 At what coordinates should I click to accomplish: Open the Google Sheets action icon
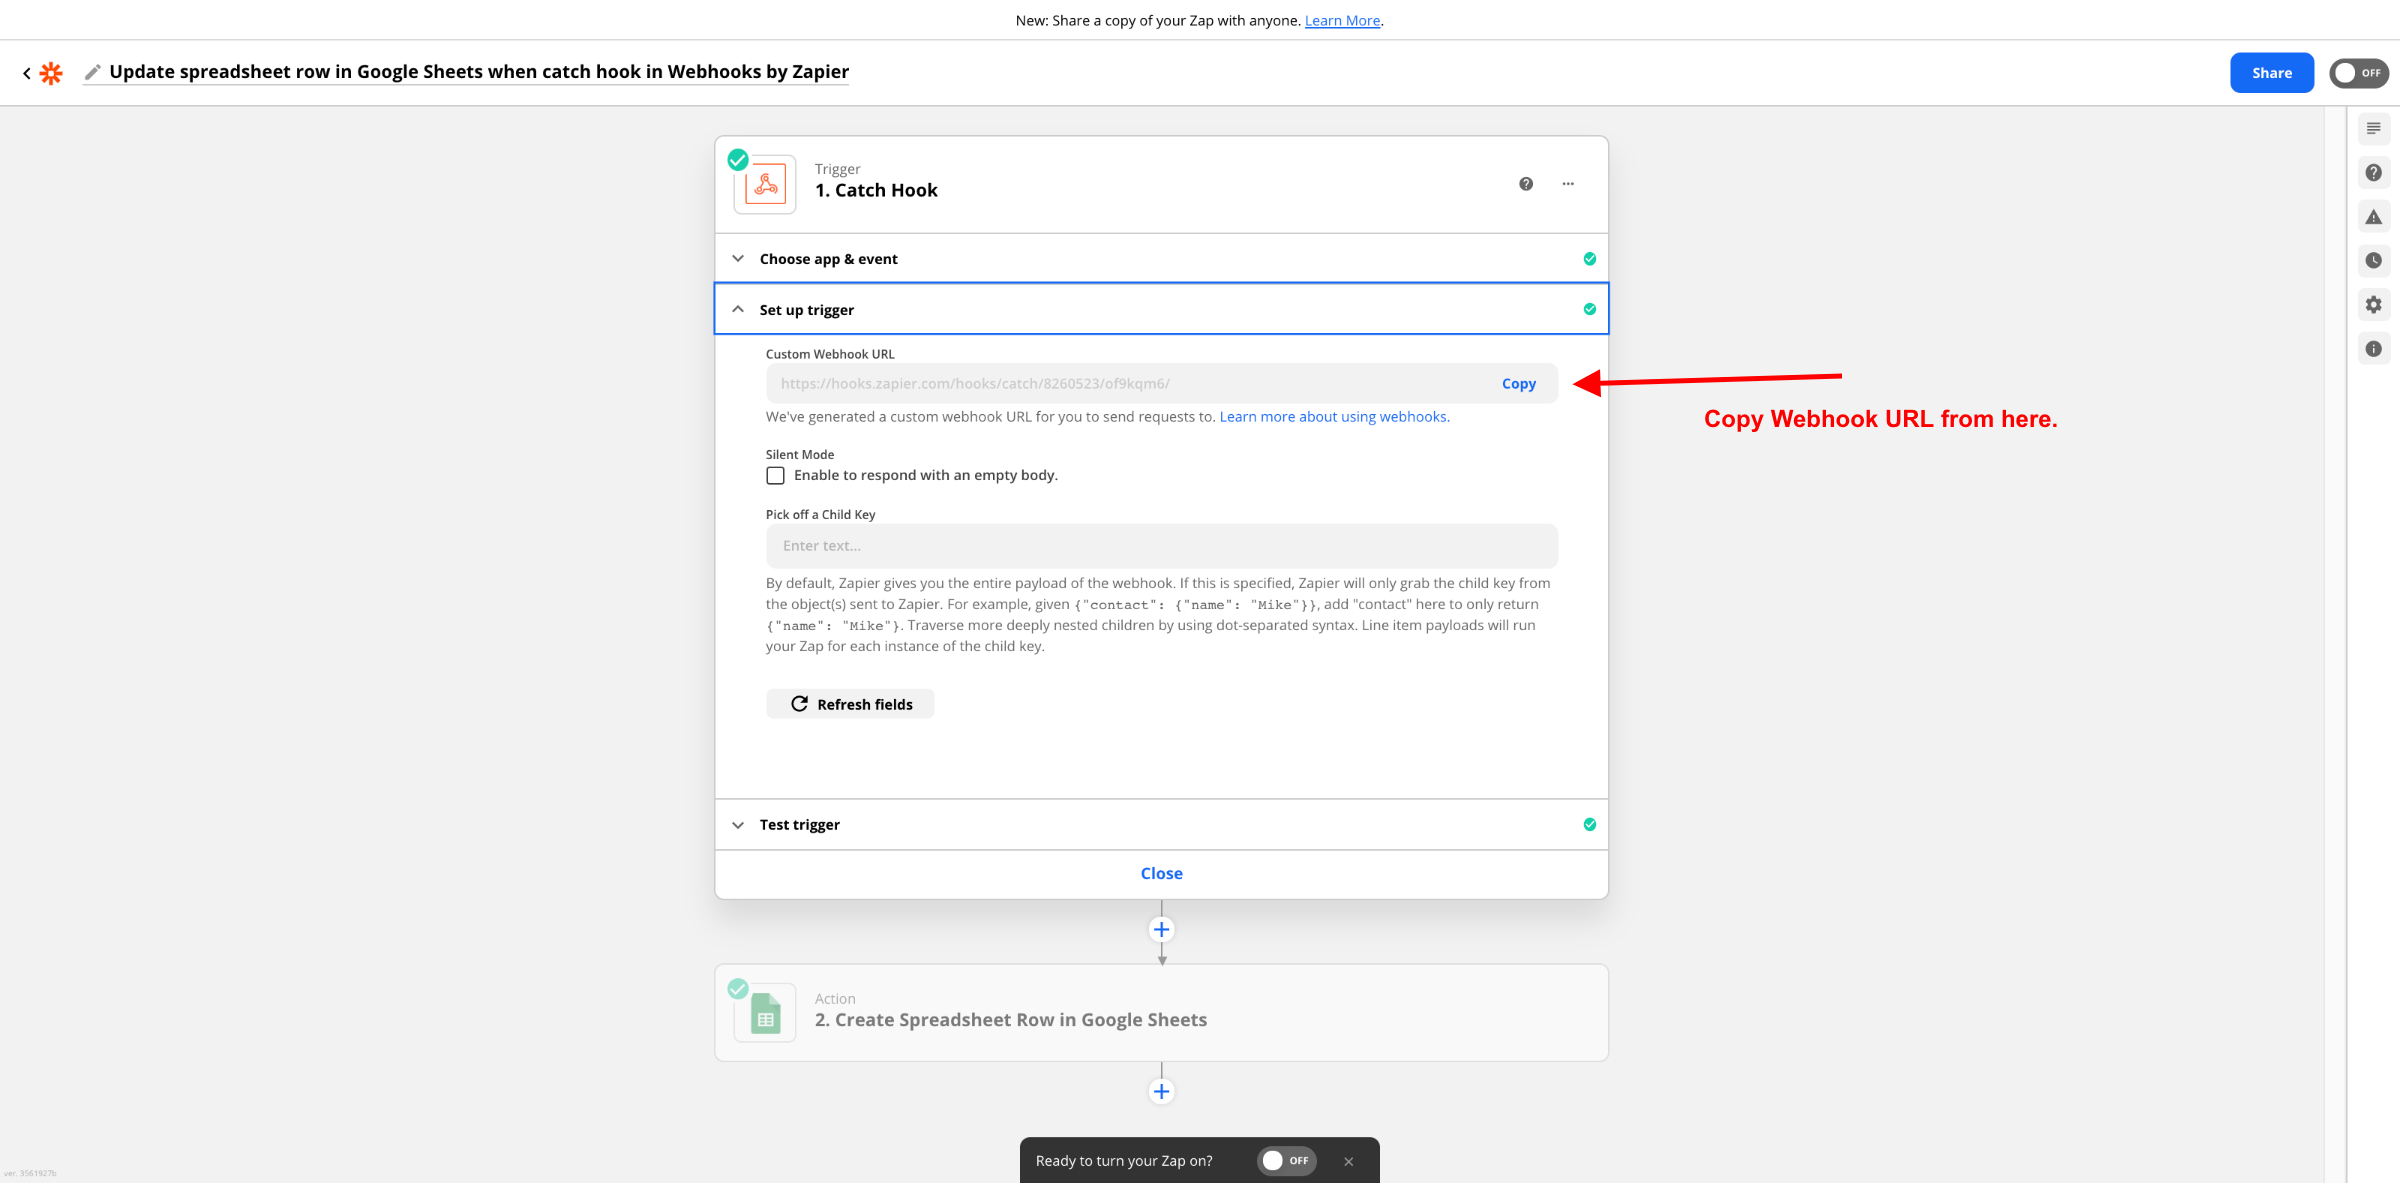tap(765, 1013)
